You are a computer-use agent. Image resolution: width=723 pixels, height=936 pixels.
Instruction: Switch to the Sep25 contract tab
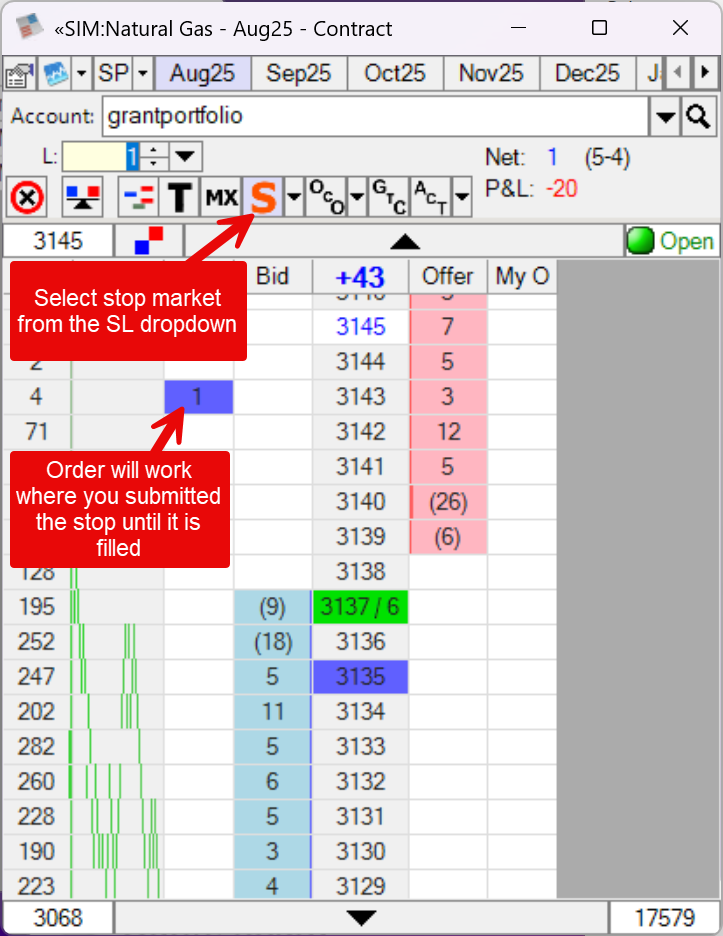click(x=299, y=73)
